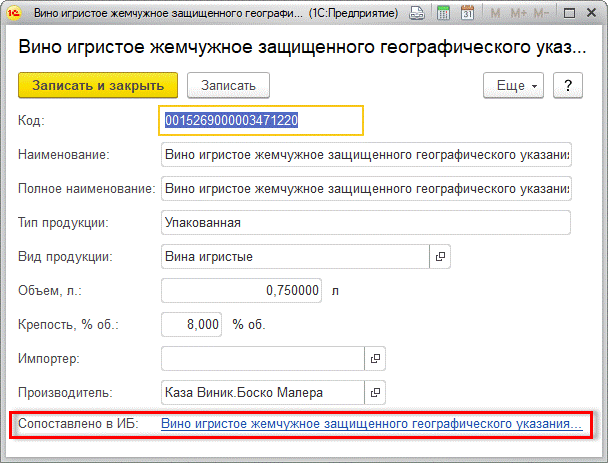Click the Производитель field Каза Виник.Боско Малера
Screen dimensions: 608x463
coord(263,392)
